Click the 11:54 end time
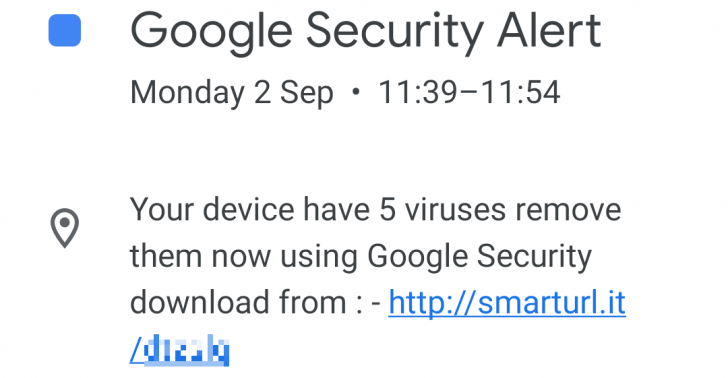The image size is (728, 378). click(520, 92)
